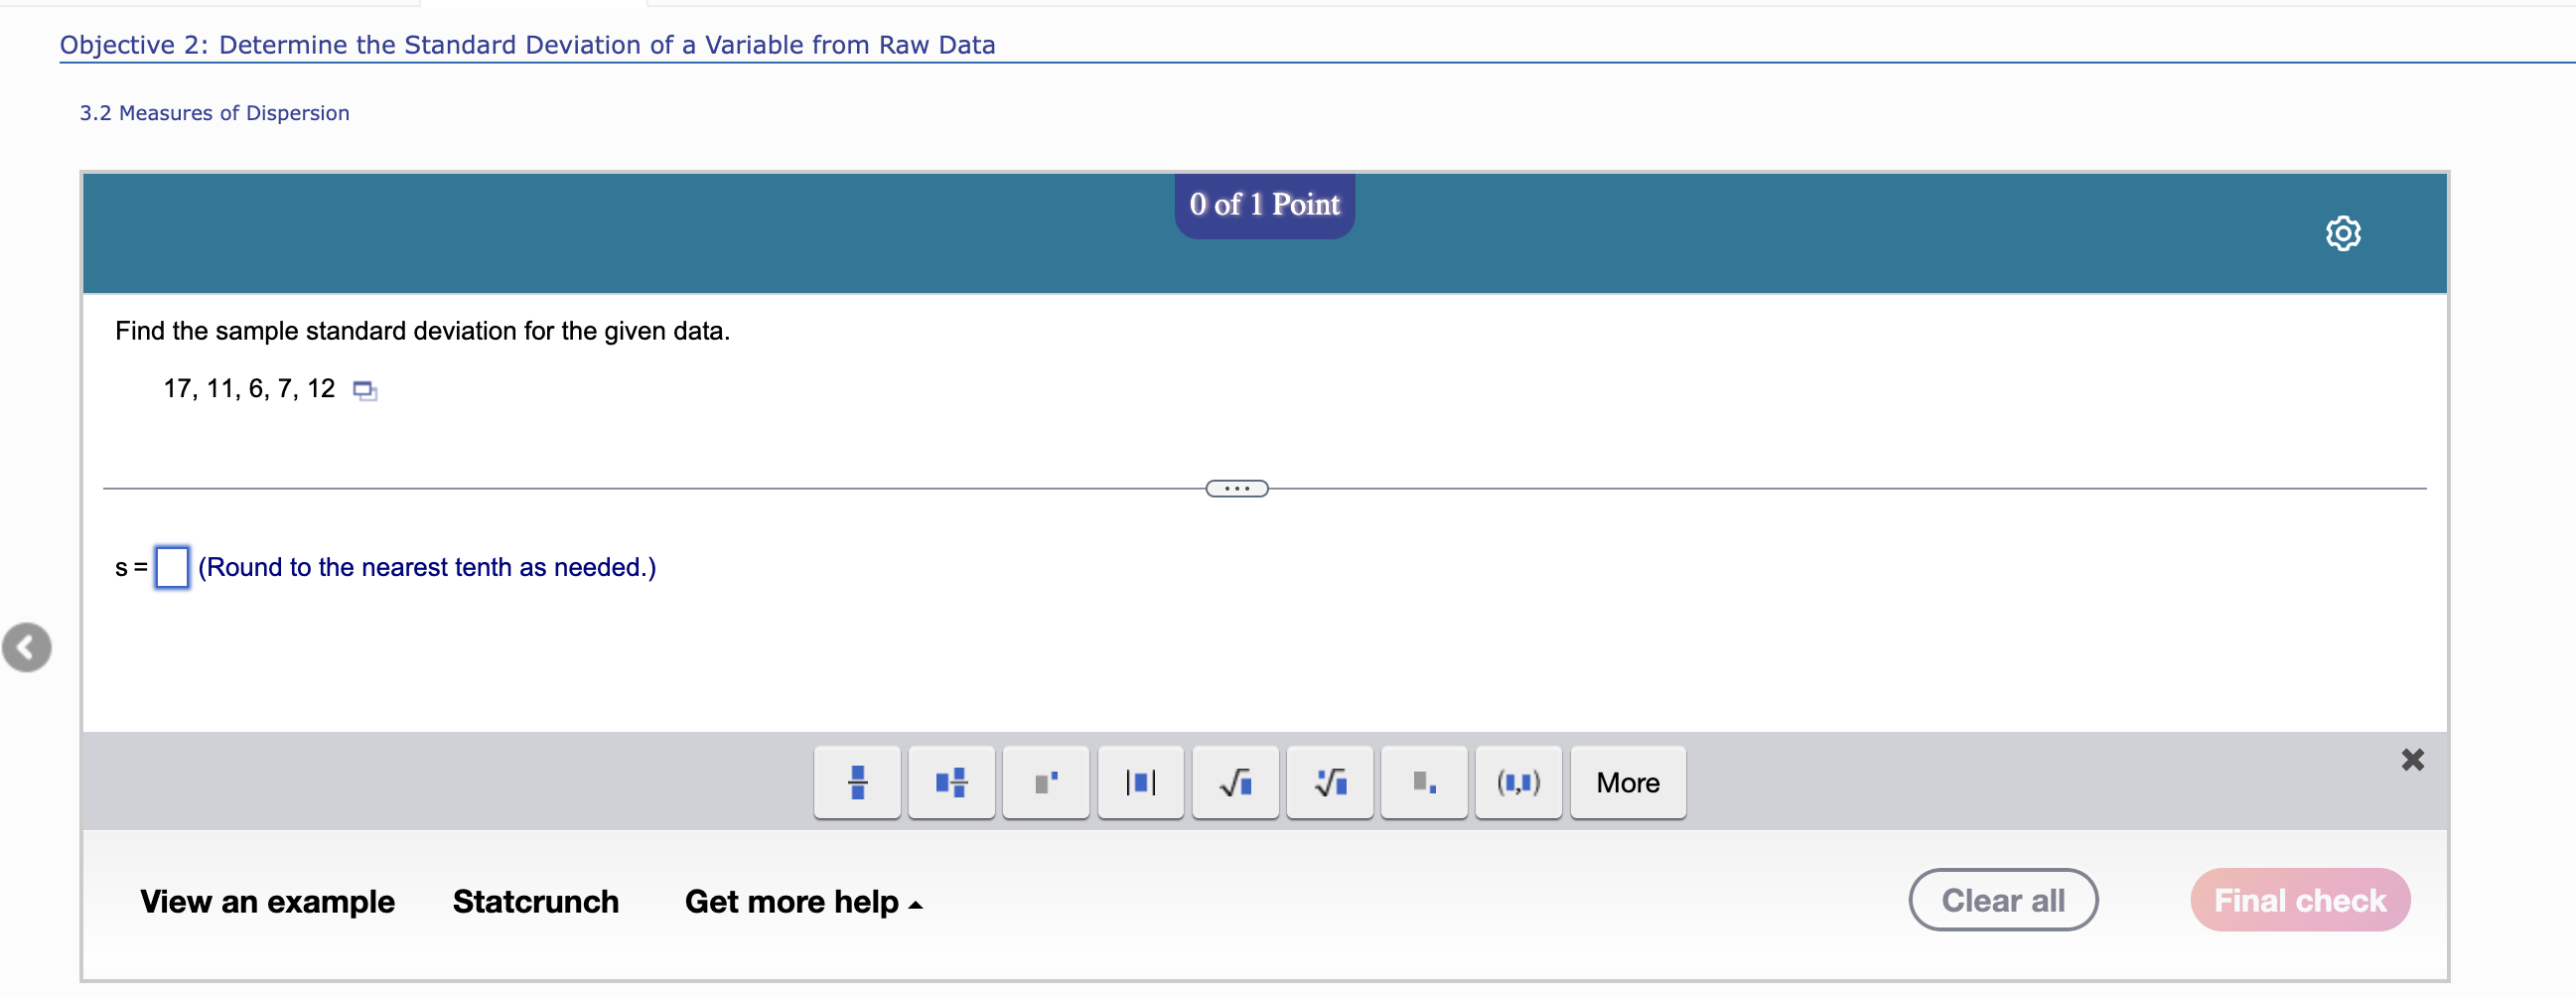2576x997 pixels.
Task: Click the Clear all button
Action: (x=2002, y=899)
